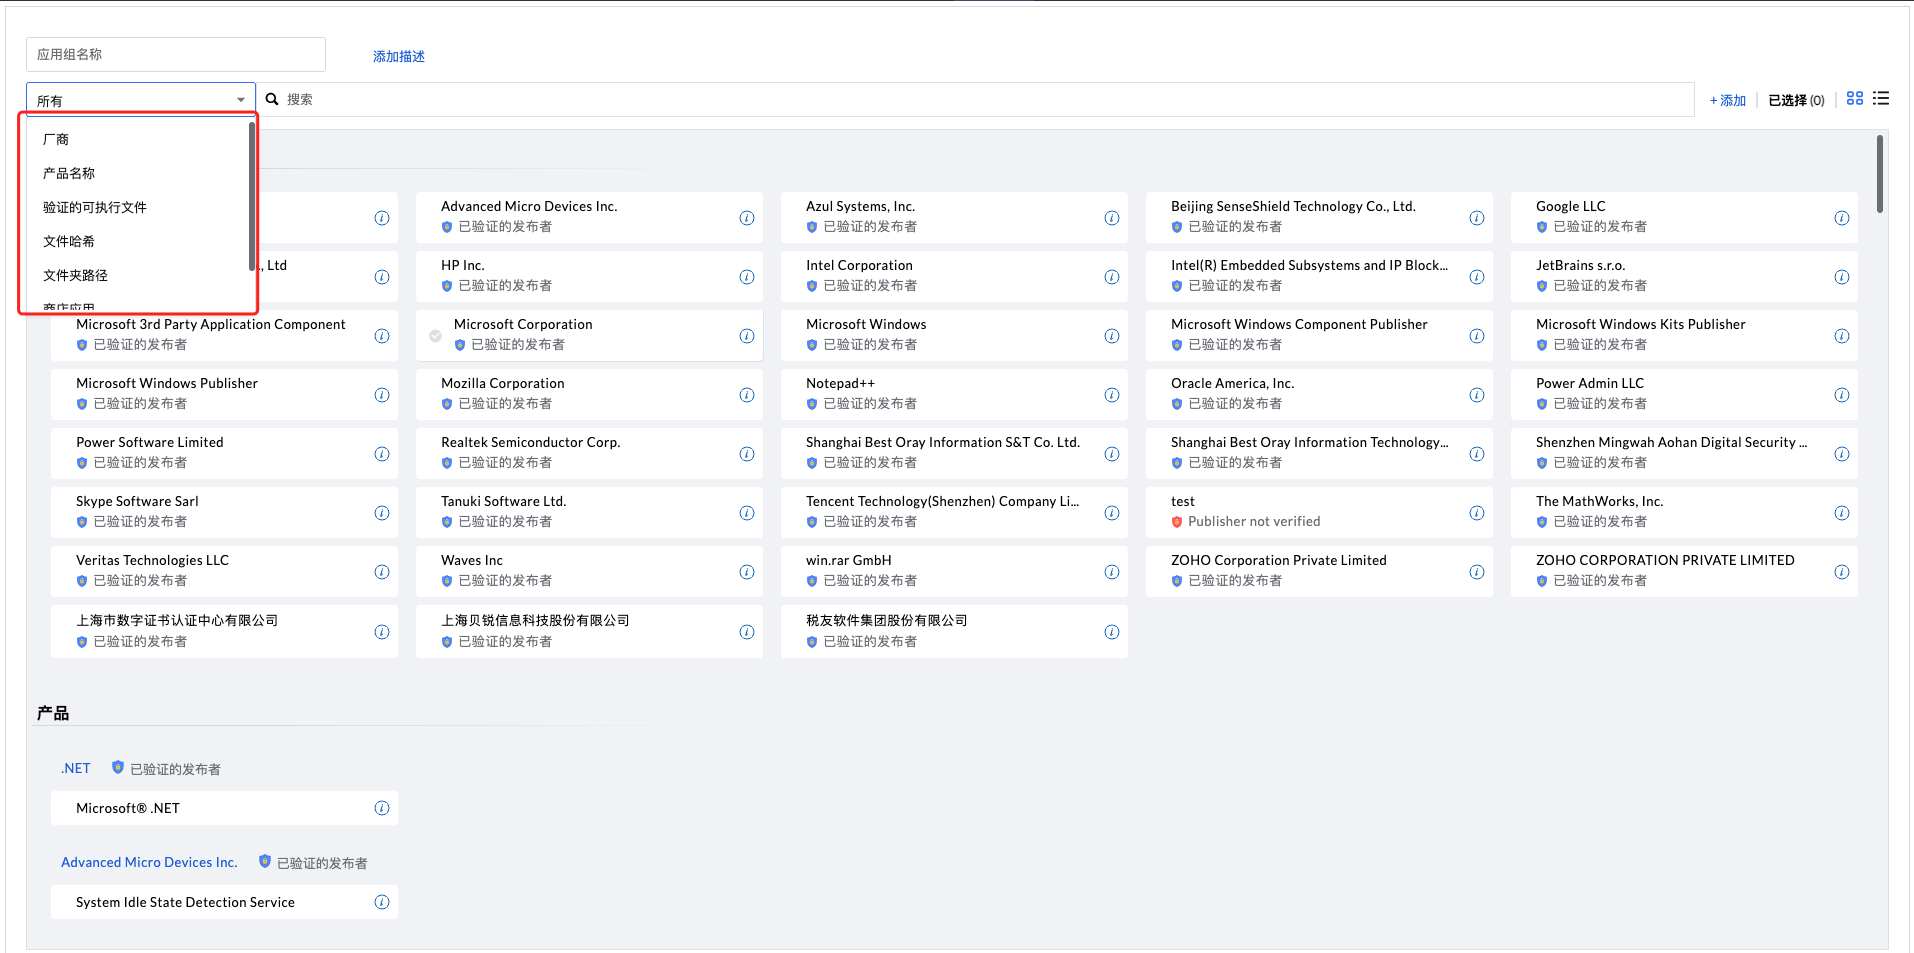Open info icon for test publisher card
This screenshot has height=953, width=1914.
click(1477, 513)
